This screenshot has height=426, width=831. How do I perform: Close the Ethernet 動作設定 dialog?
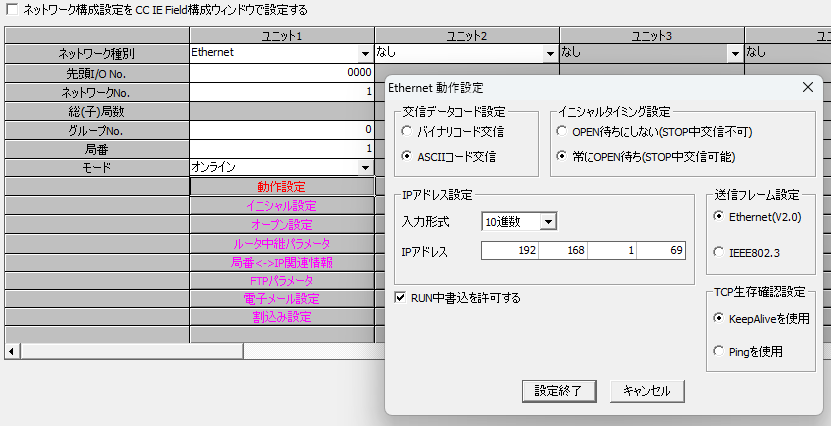pos(808,87)
